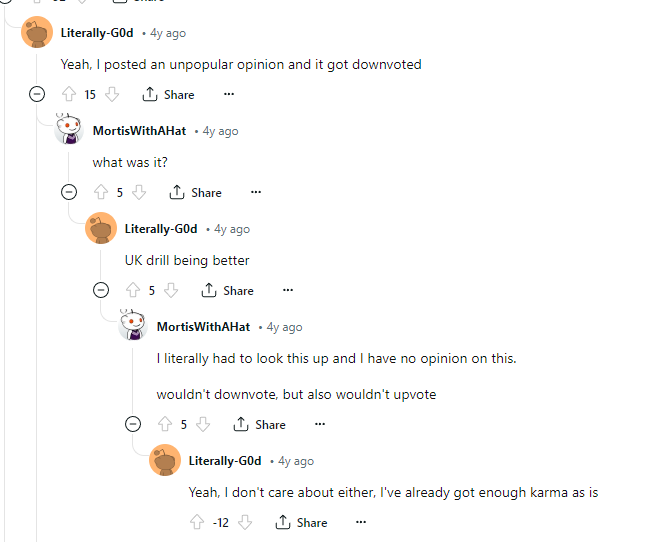The image size is (646, 542).
Task: Open more options for "UK drill" comment
Action: tap(288, 291)
